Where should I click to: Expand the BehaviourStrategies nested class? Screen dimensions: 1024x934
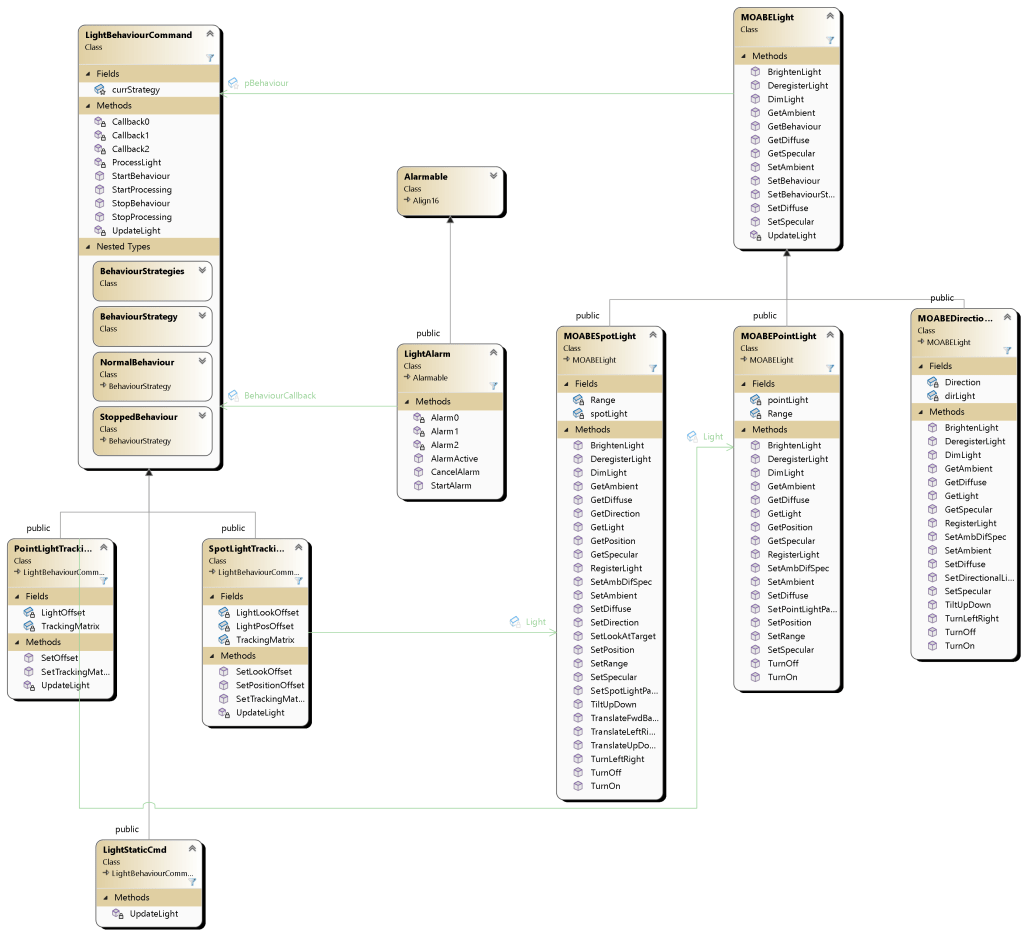[203, 271]
